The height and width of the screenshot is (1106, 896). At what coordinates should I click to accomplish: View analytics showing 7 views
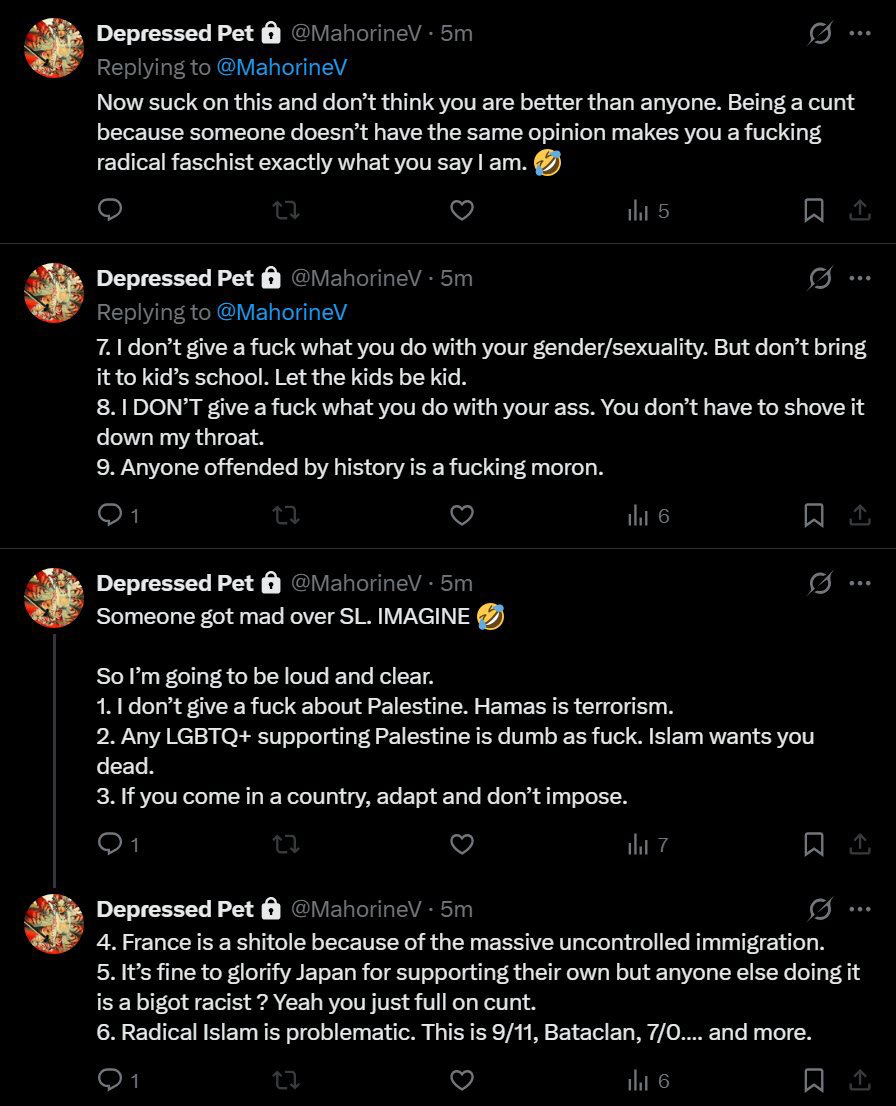click(647, 844)
